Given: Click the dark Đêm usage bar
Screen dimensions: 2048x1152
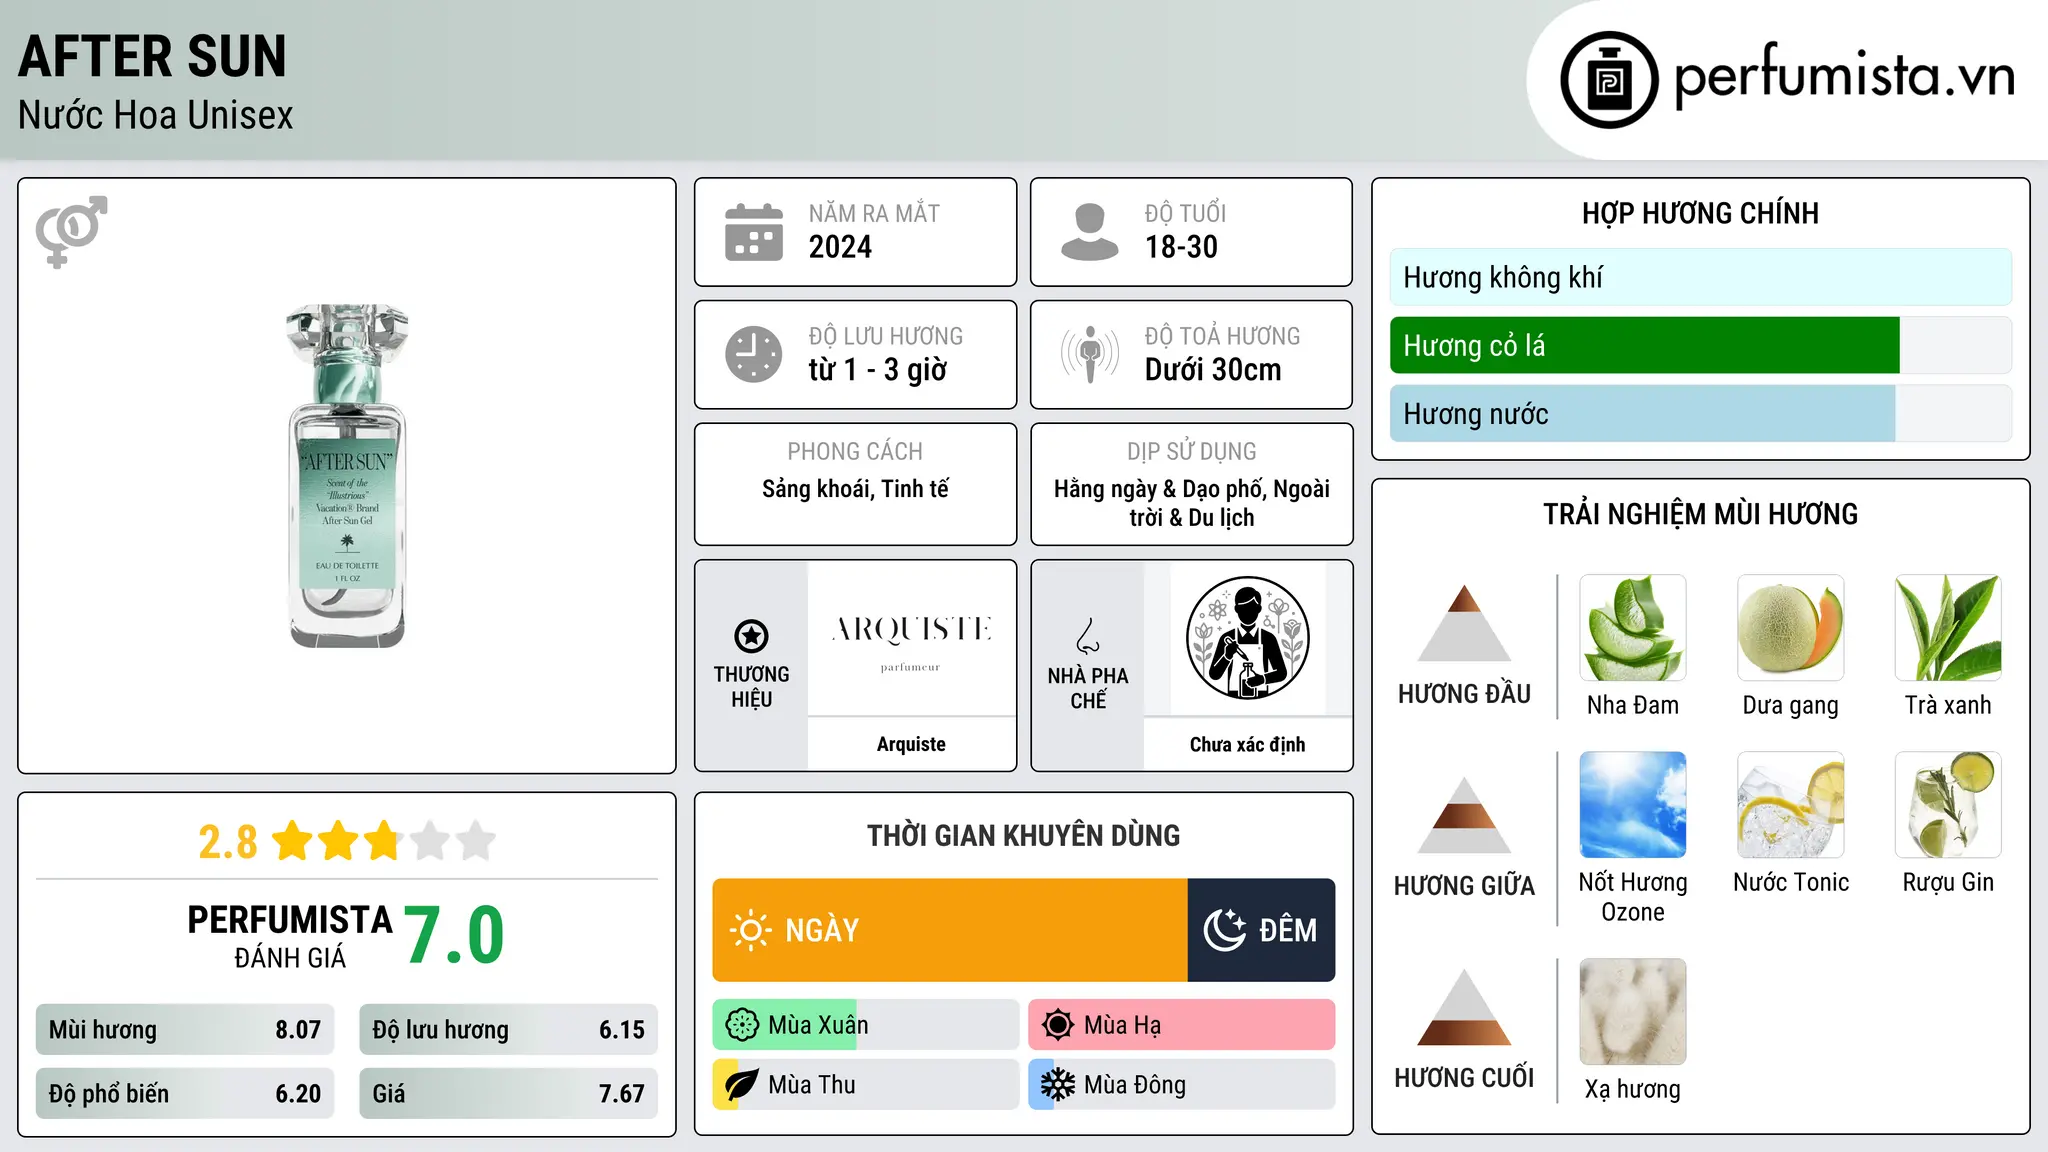Looking at the screenshot, I should [x=1261, y=930].
